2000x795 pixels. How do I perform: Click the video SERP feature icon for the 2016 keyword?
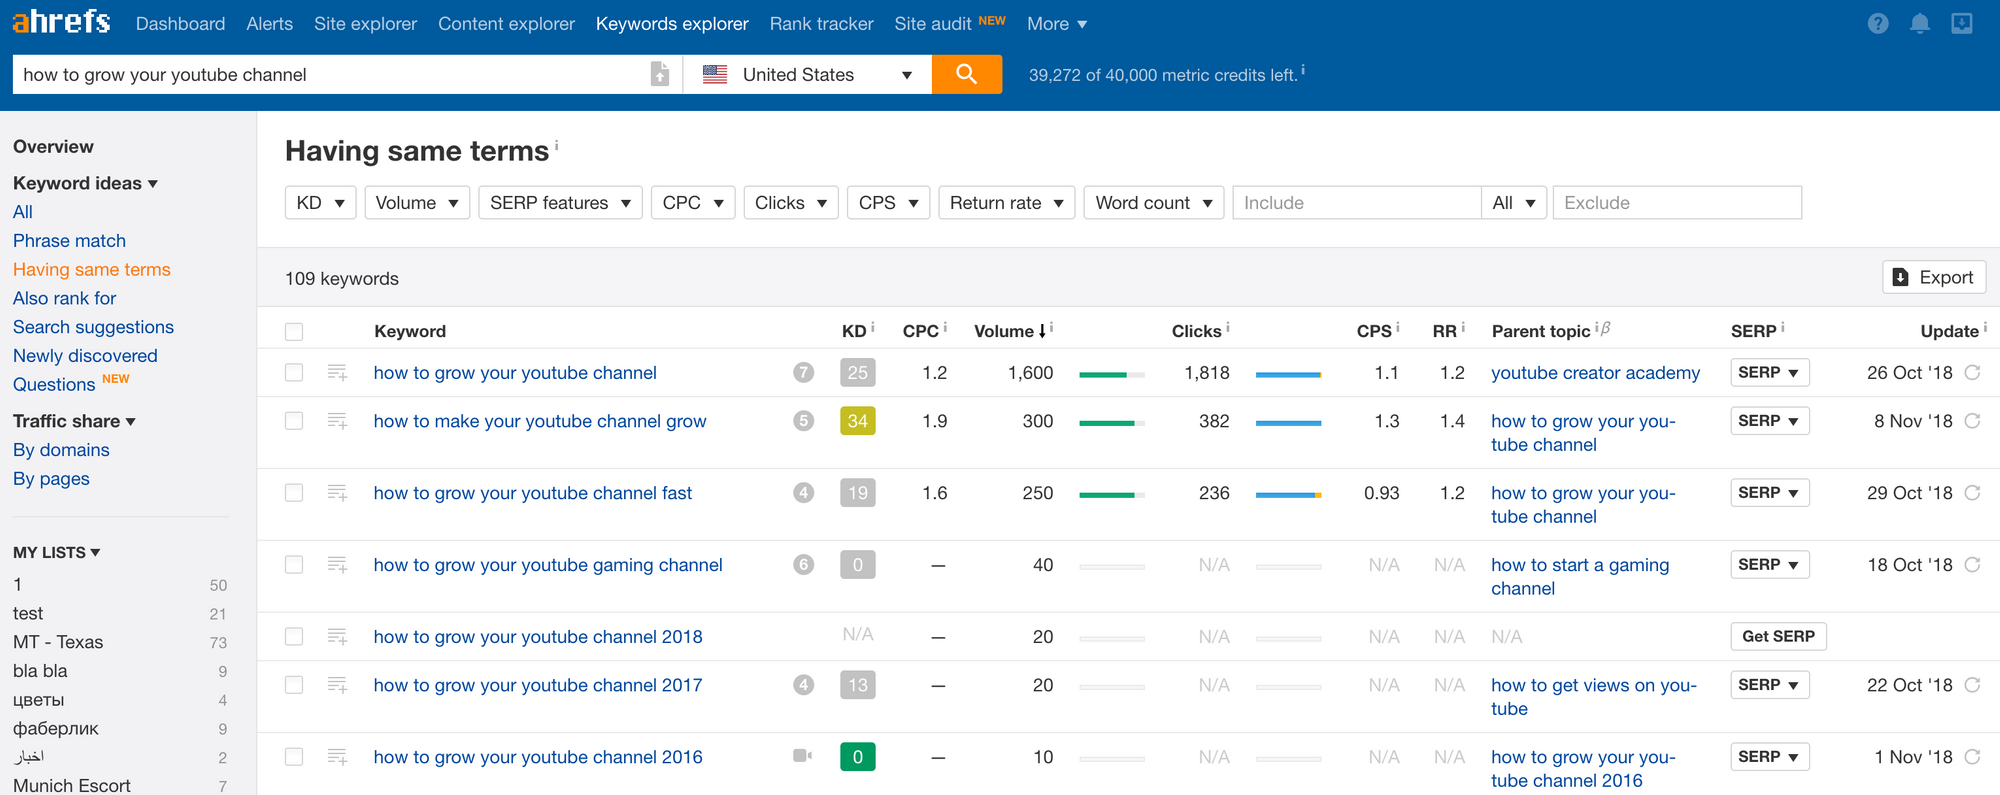tap(802, 756)
